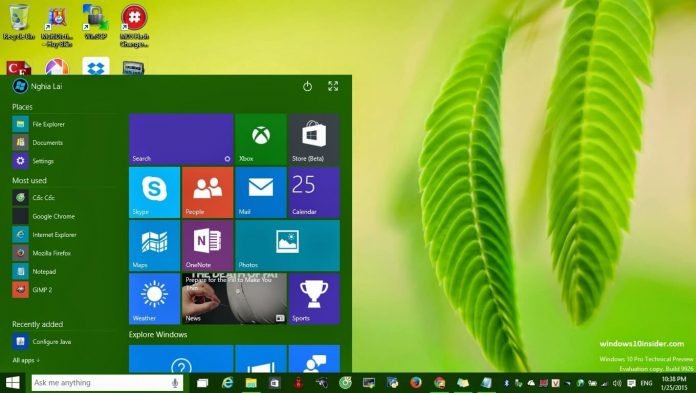The height and width of the screenshot is (393, 696).
Task: Click the Power button in Start menu
Action: click(307, 86)
